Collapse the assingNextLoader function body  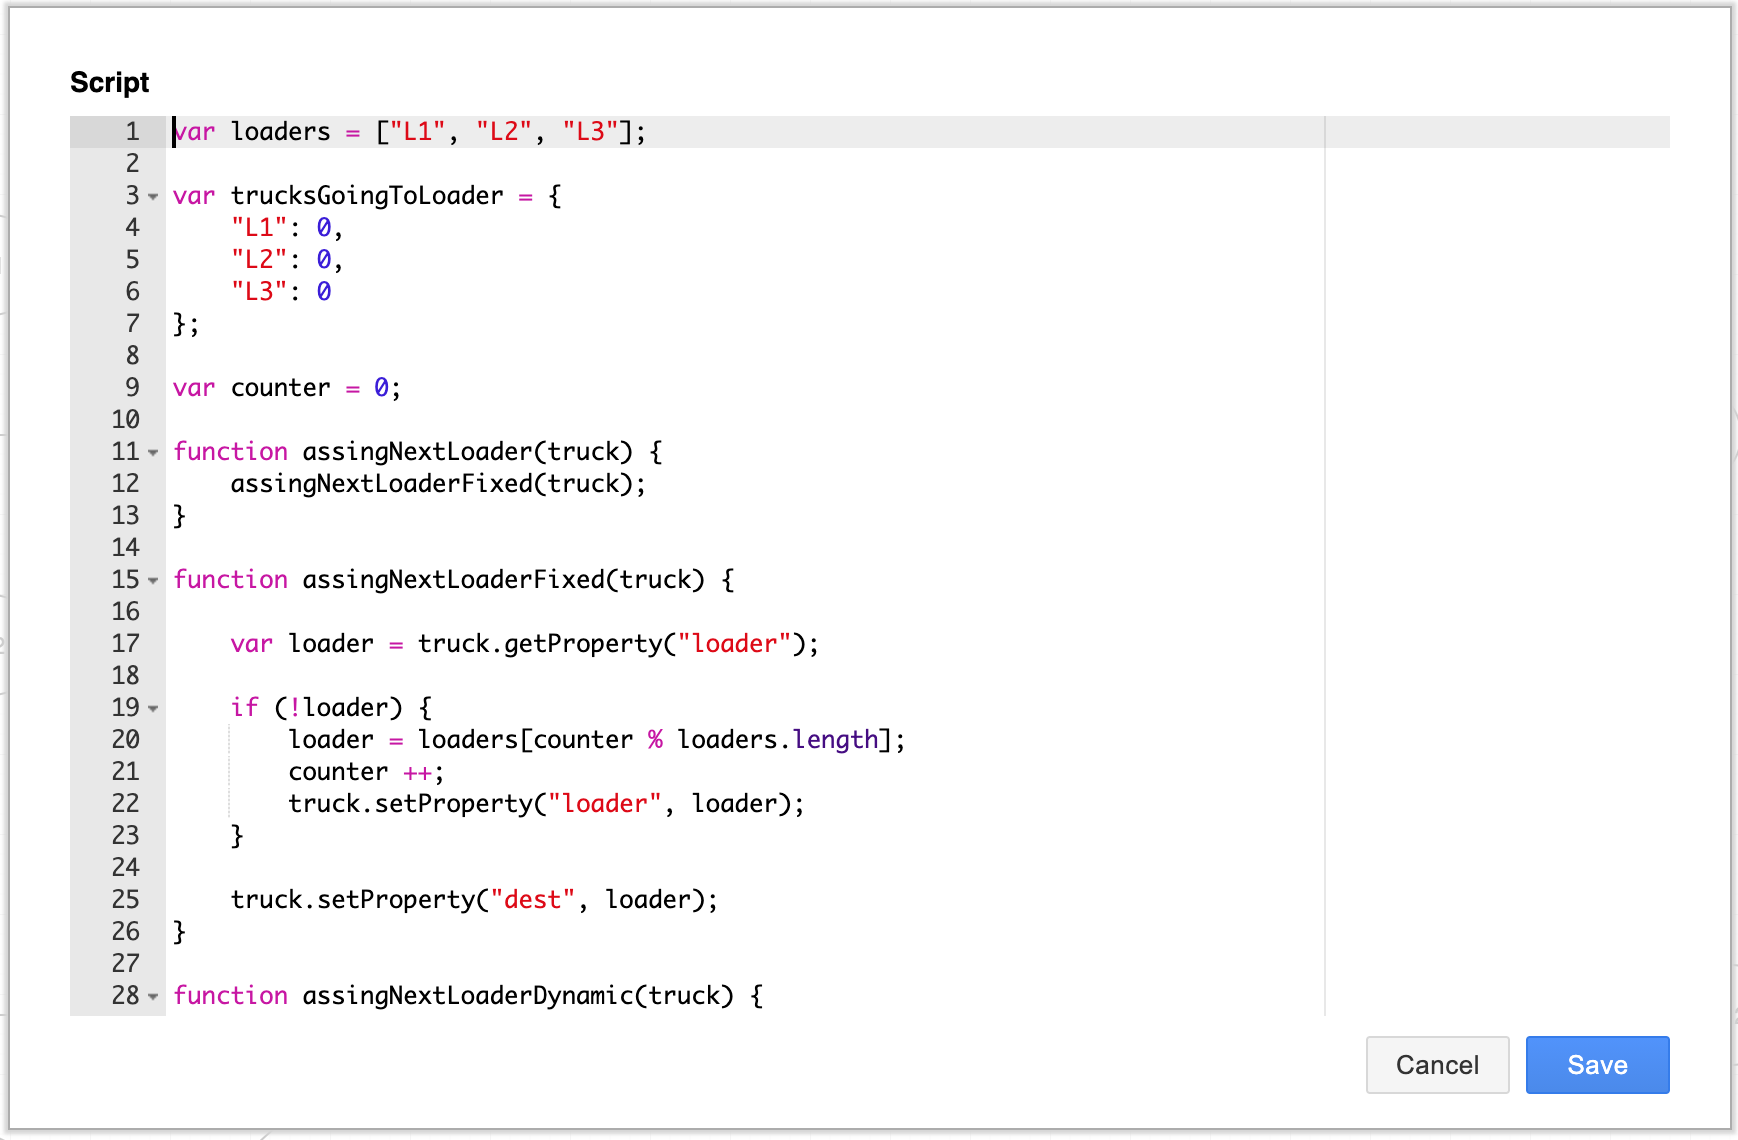click(152, 452)
